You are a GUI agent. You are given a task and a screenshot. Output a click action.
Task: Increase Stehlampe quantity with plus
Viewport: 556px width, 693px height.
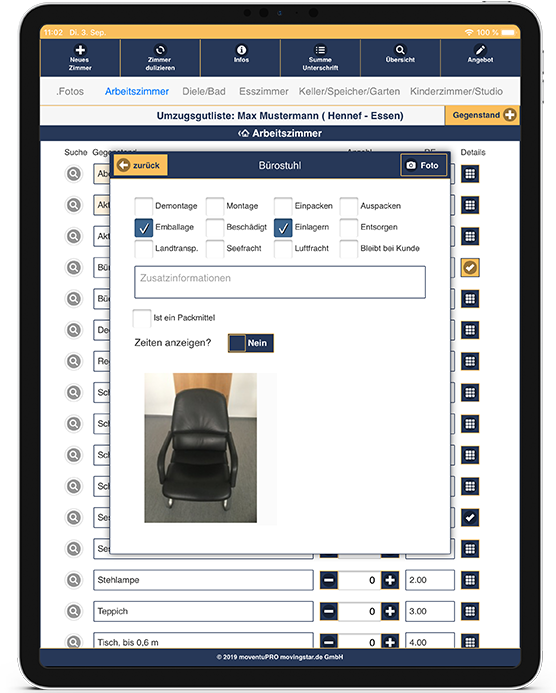click(390, 580)
